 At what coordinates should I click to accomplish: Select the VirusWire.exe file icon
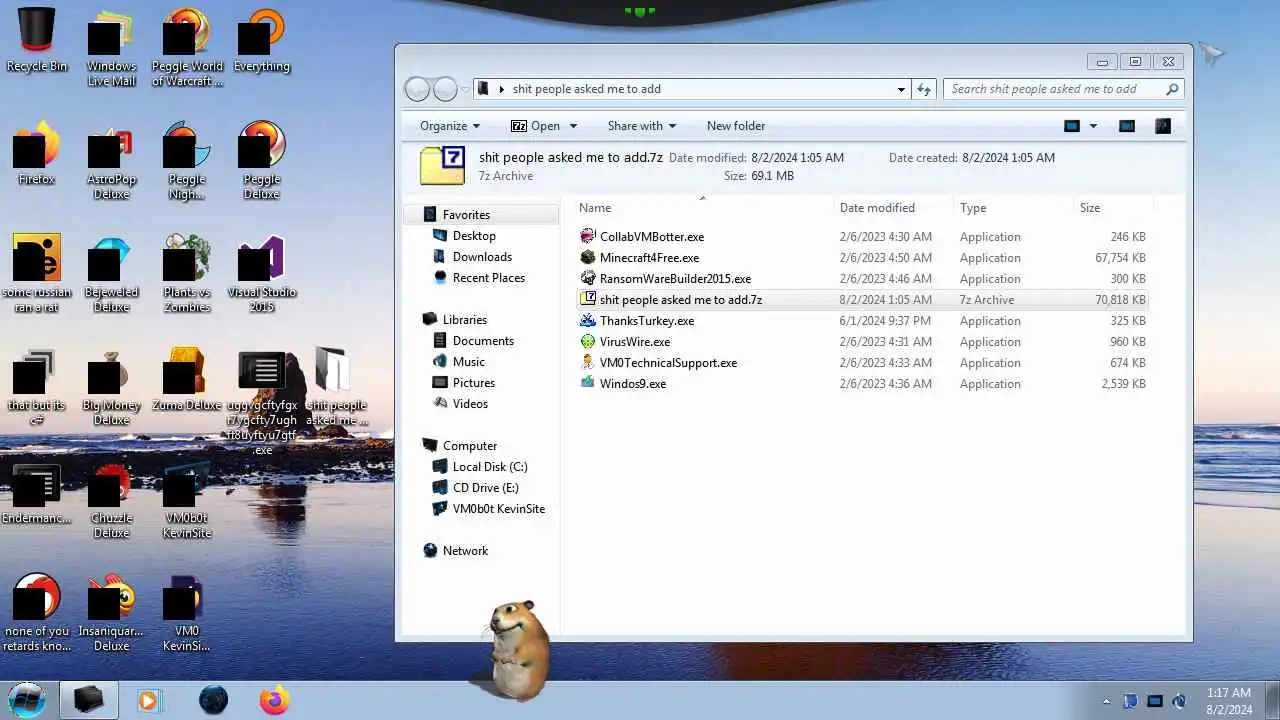coord(588,342)
